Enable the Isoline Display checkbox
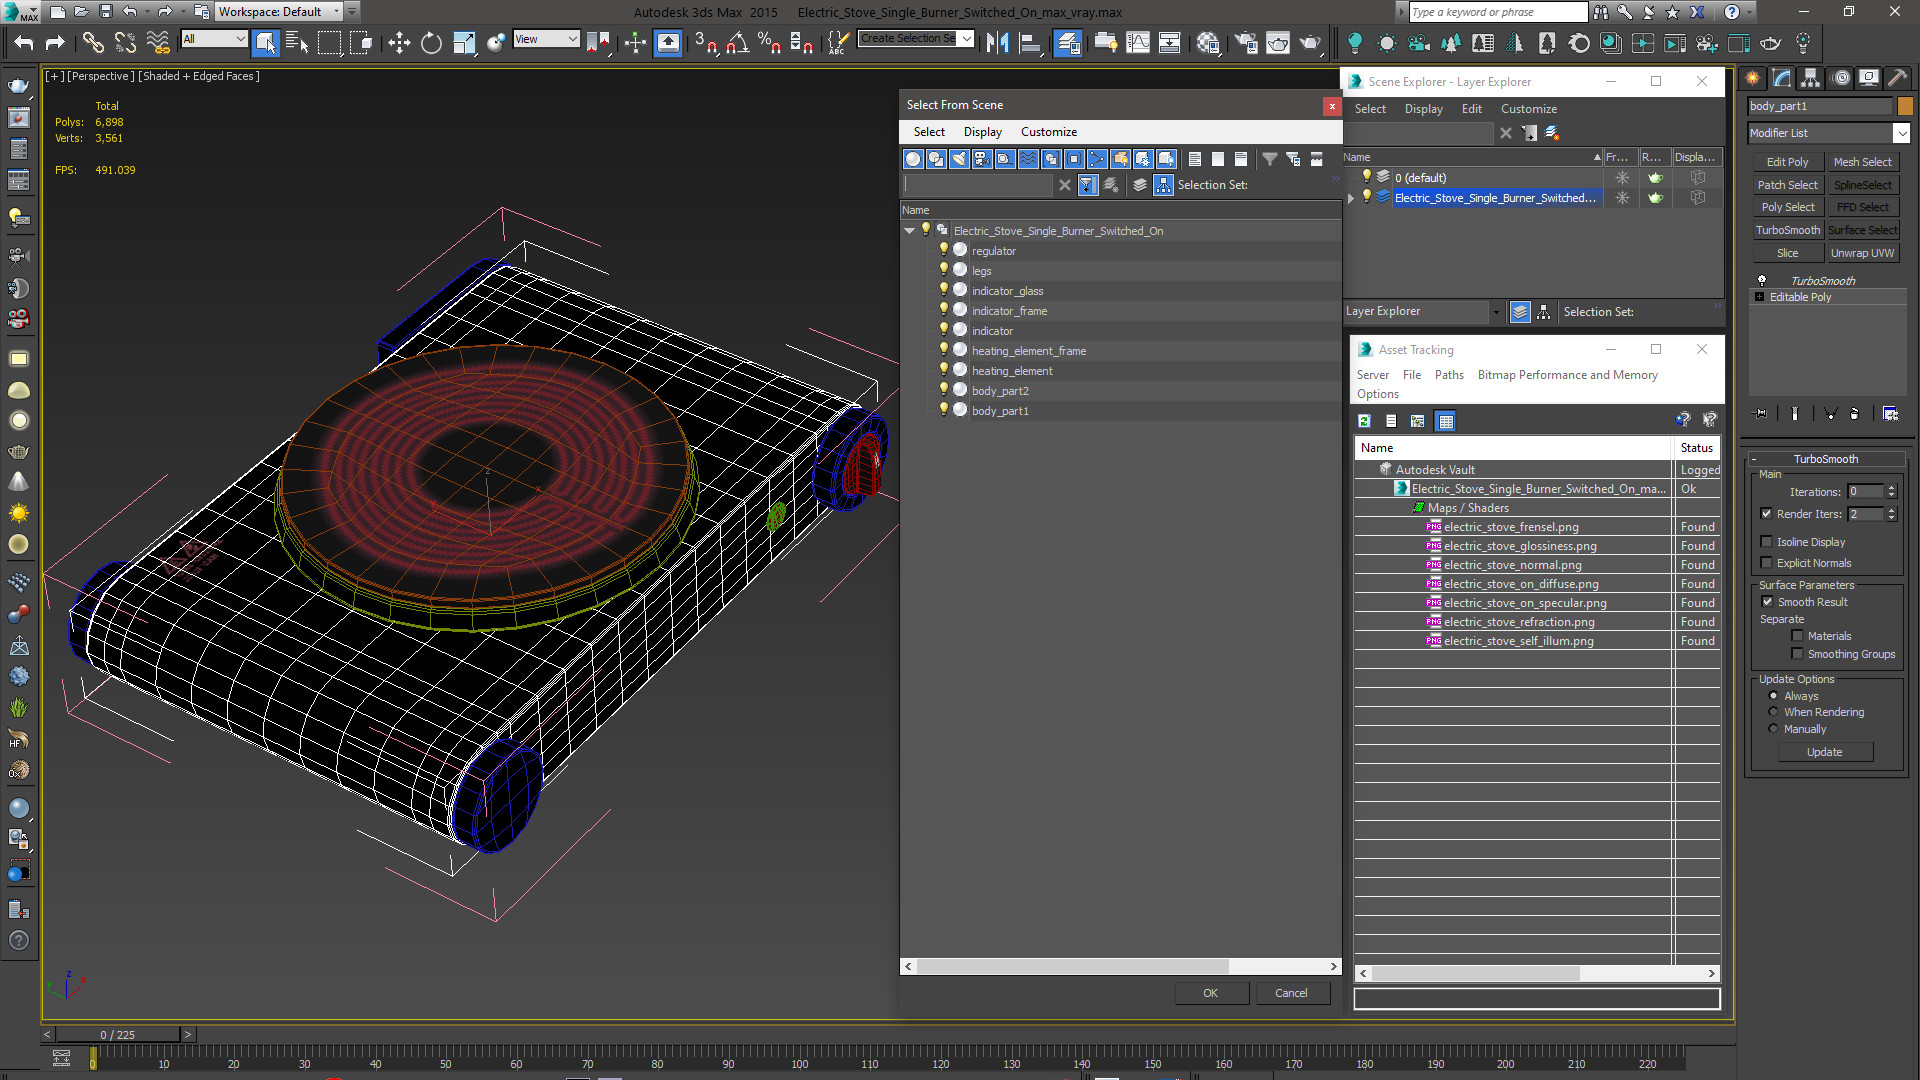1920x1080 pixels. (x=1766, y=542)
